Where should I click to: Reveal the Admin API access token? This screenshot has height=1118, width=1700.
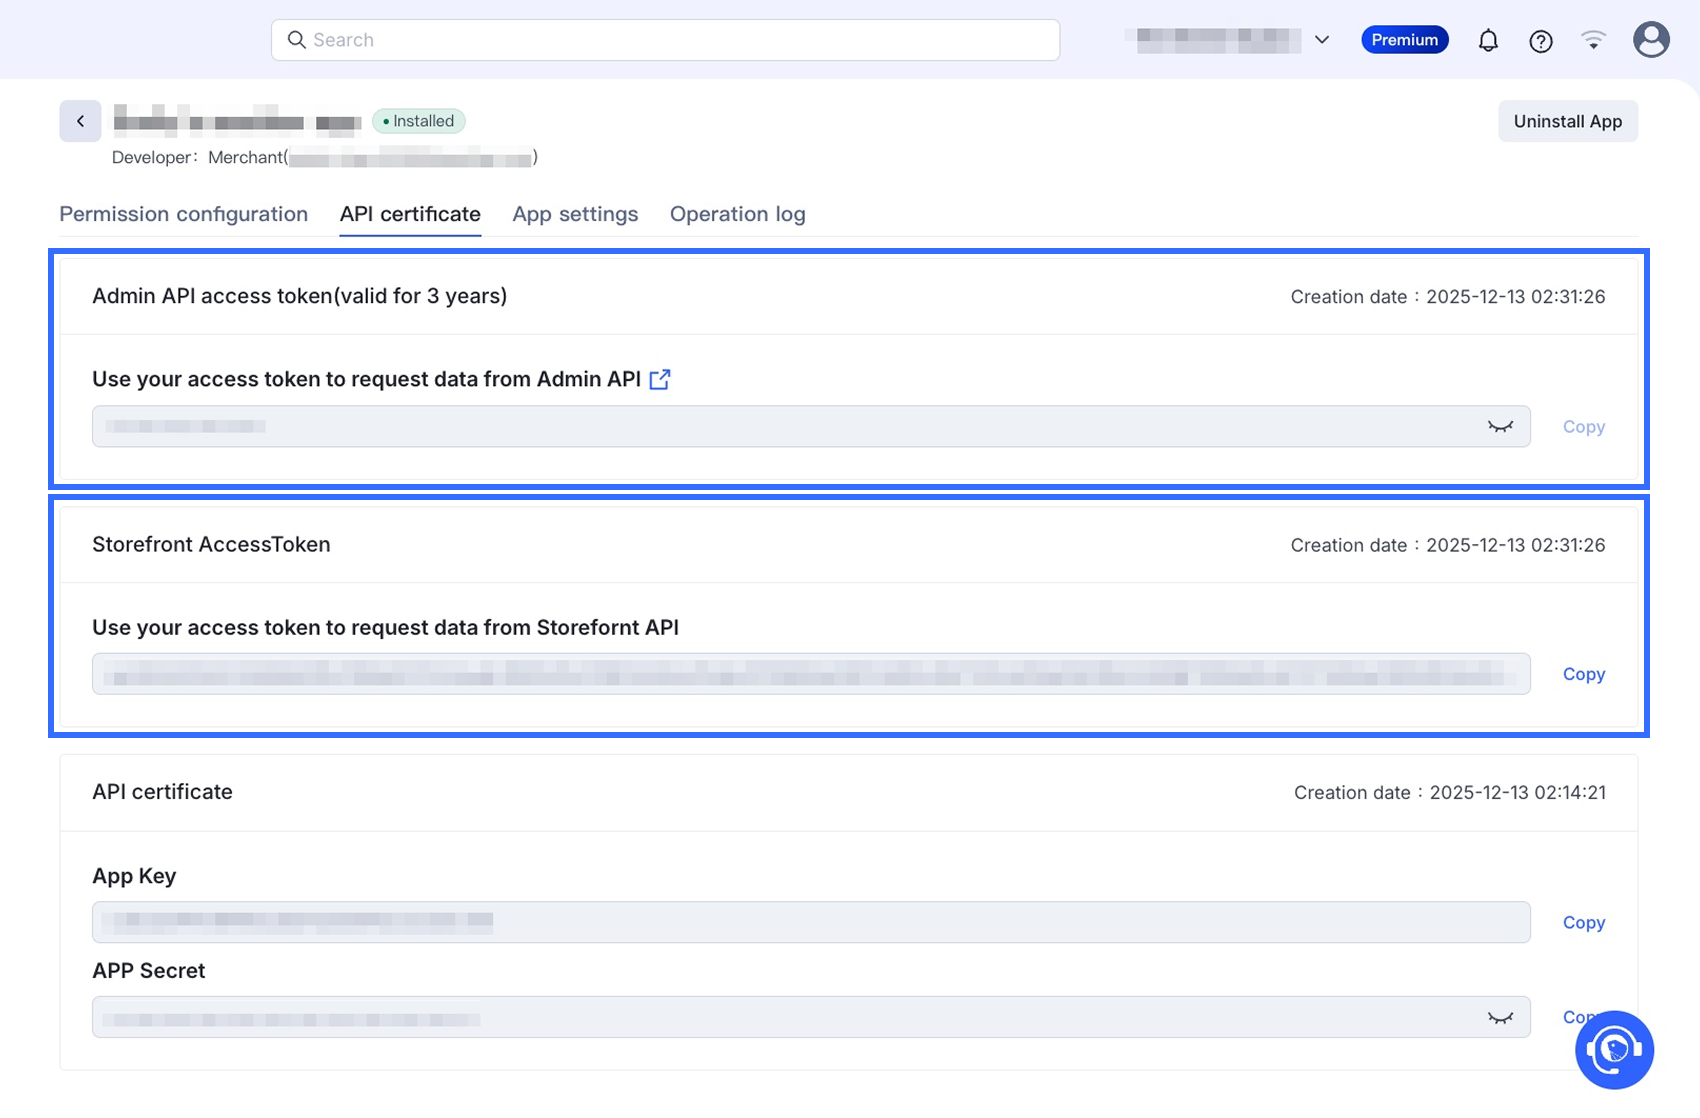(1500, 427)
